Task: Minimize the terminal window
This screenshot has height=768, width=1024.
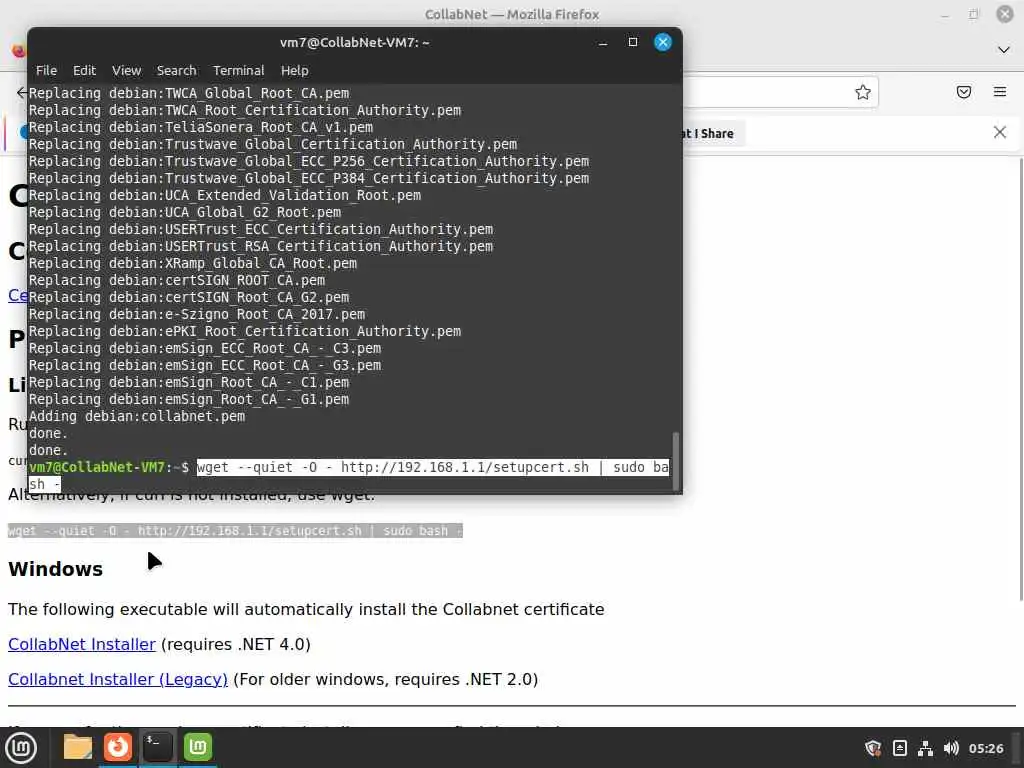Action: (603, 42)
